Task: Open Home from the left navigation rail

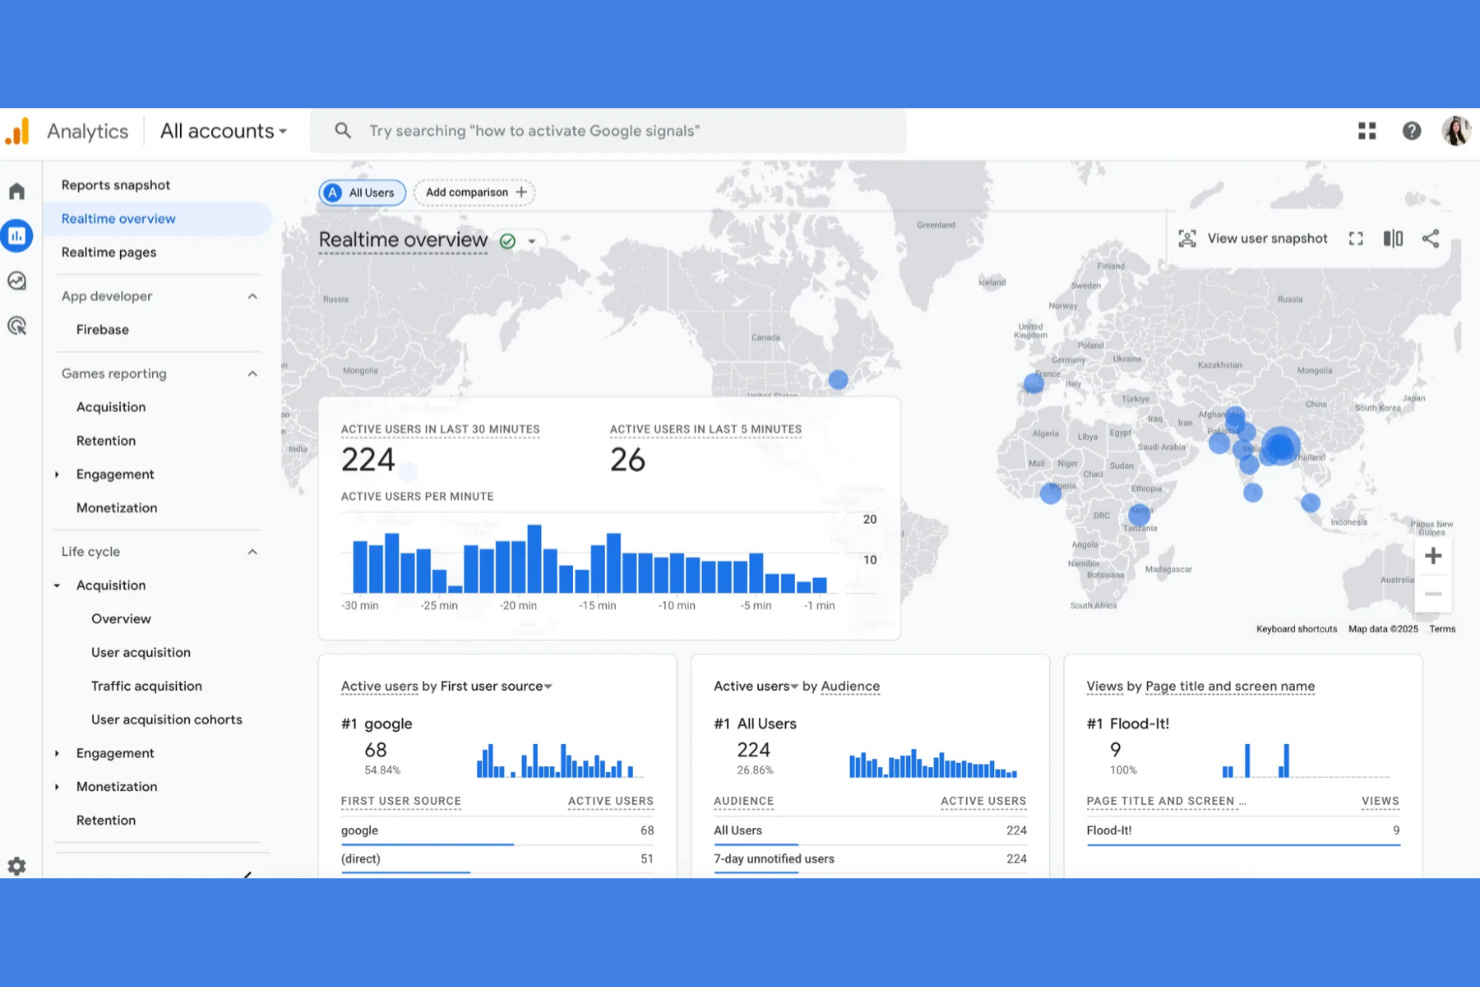Action: 16,189
